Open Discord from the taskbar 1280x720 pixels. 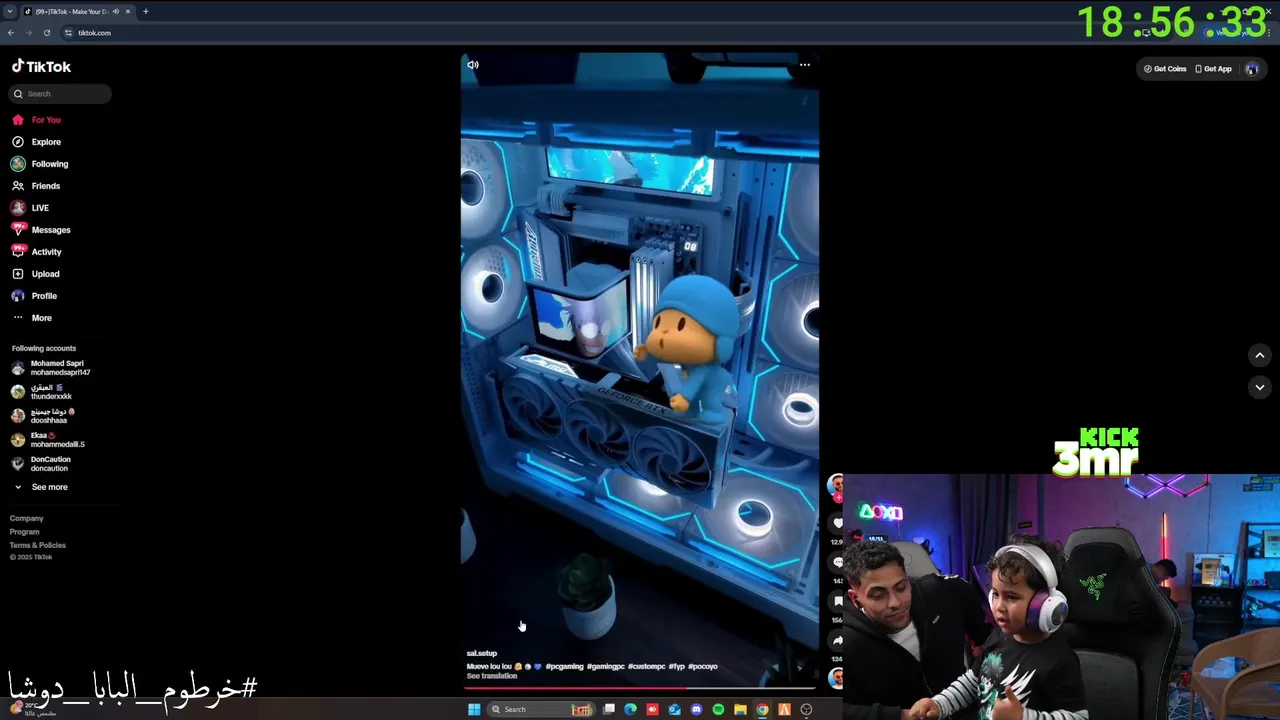[696, 710]
